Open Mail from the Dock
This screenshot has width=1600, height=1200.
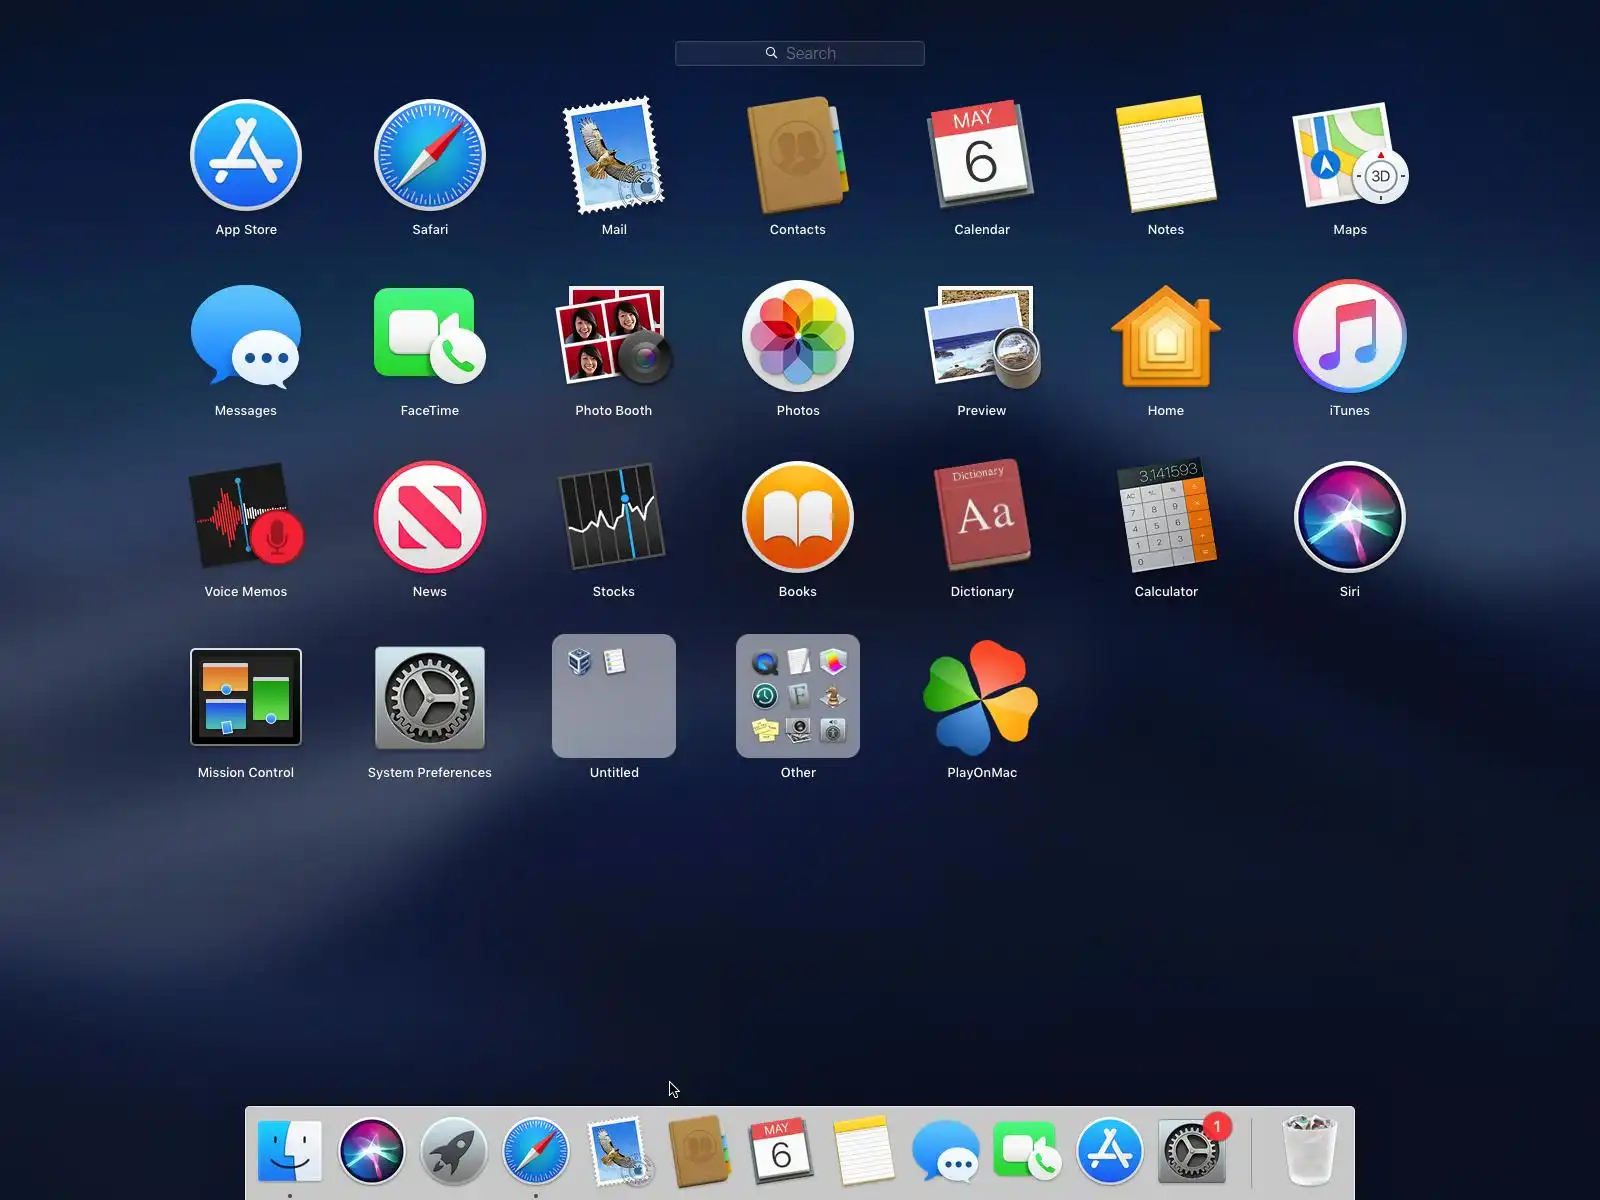[x=618, y=1152]
